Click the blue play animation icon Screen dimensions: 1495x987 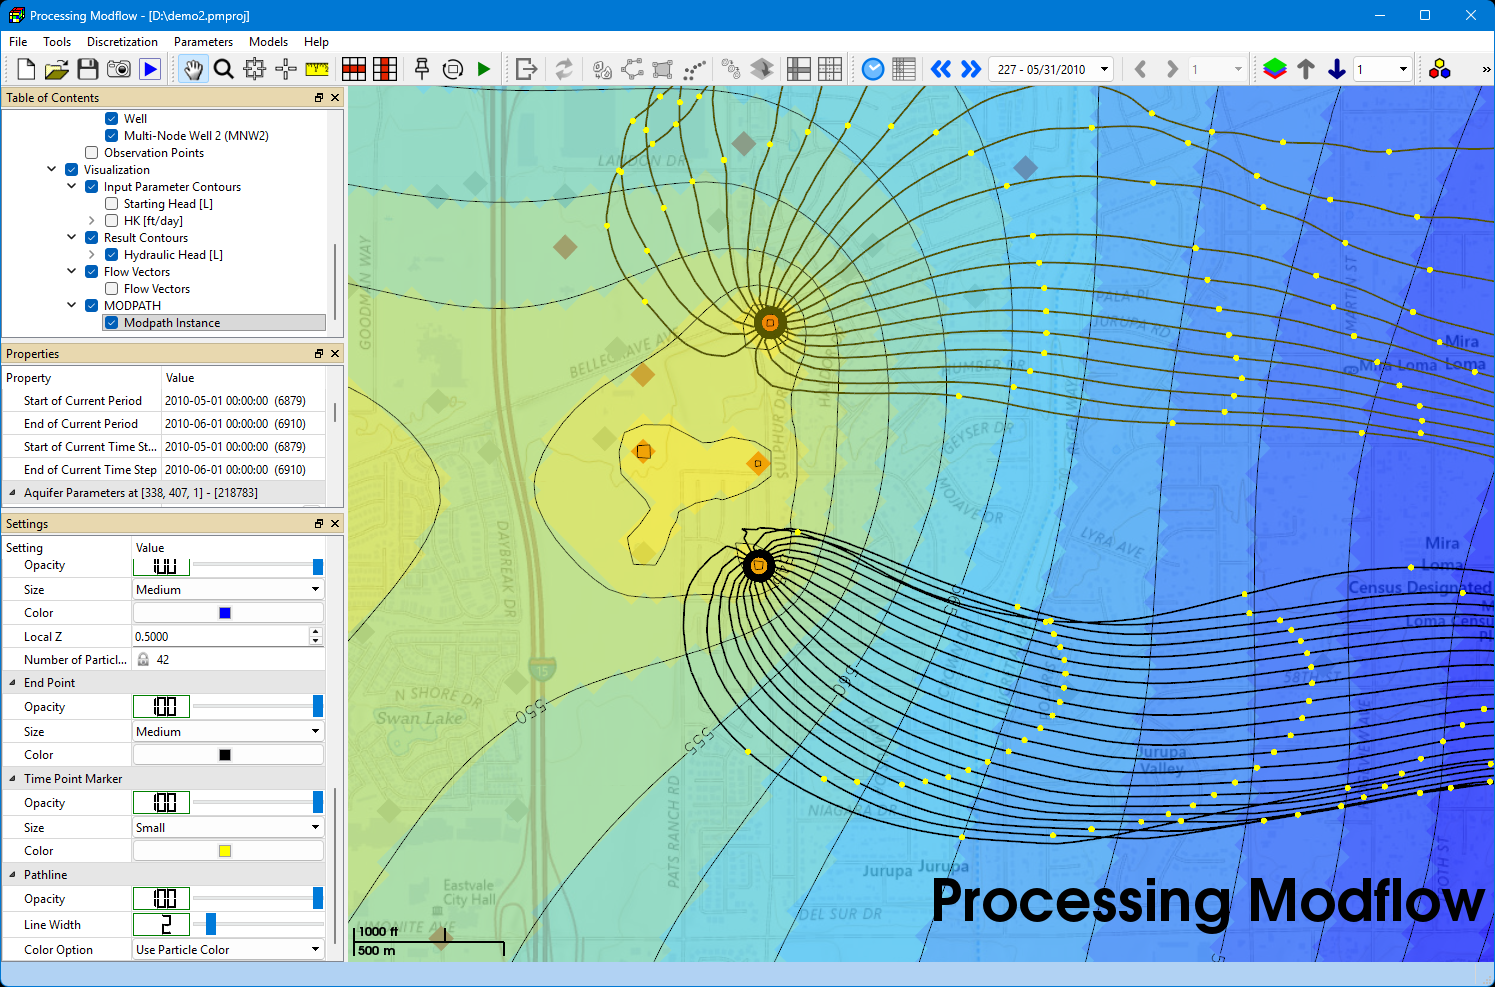coord(150,69)
